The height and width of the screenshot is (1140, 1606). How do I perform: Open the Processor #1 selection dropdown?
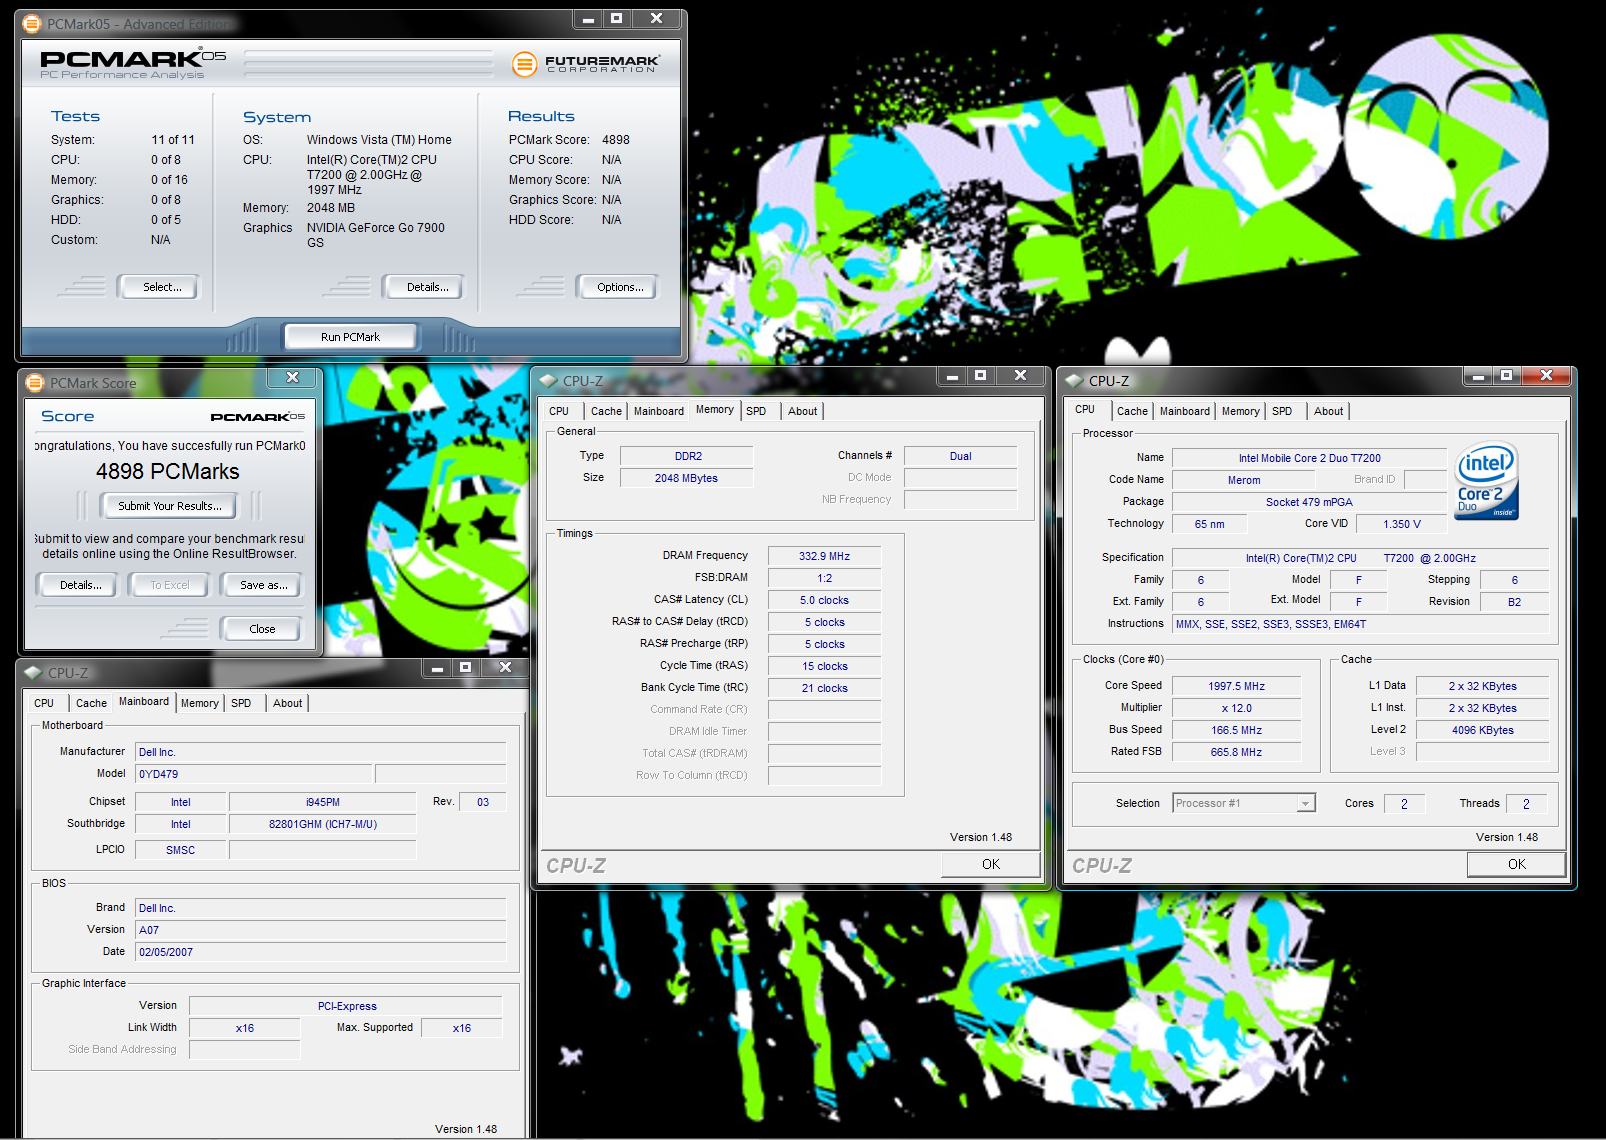click(1244, 803)
